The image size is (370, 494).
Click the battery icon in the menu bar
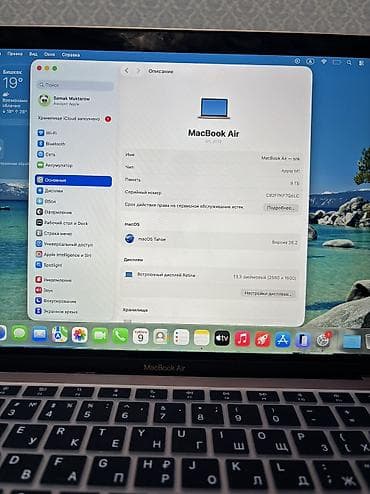[x=337, y=62]
